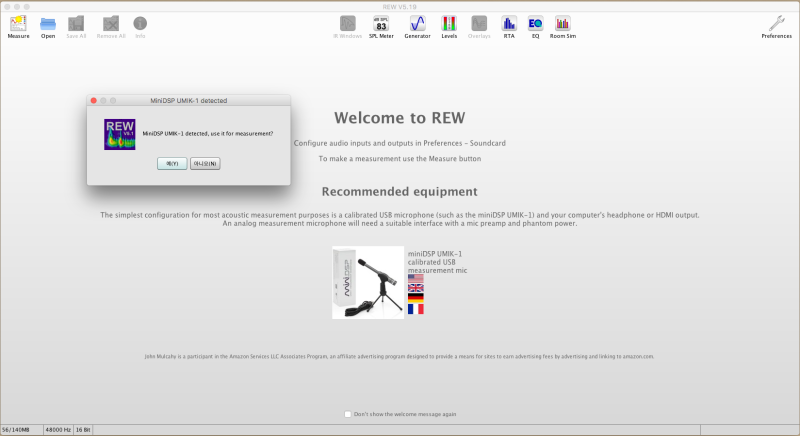Click the UK flag purchase link
This screenshot has width=800, height=436.
[x=416, y=288]
